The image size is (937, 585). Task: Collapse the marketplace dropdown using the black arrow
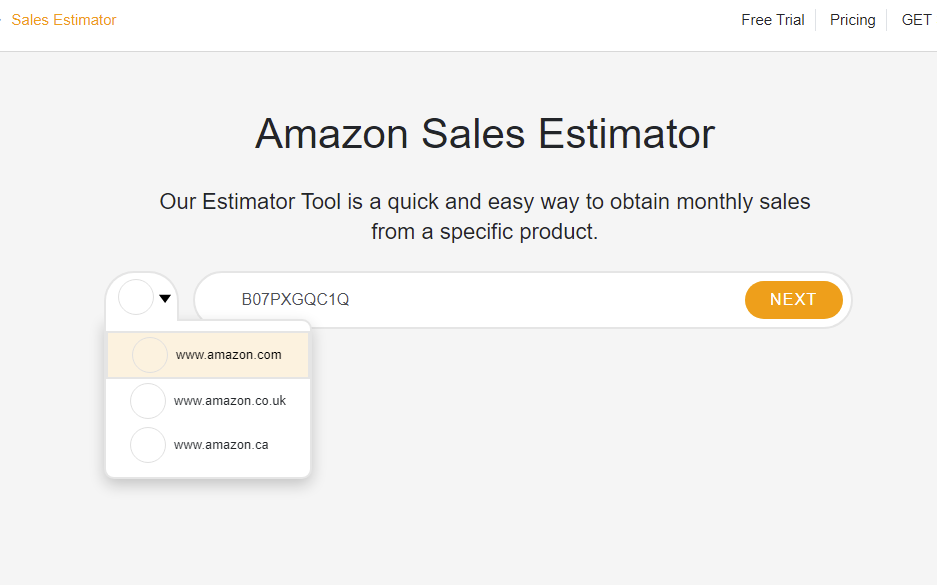tap(165, 298)
